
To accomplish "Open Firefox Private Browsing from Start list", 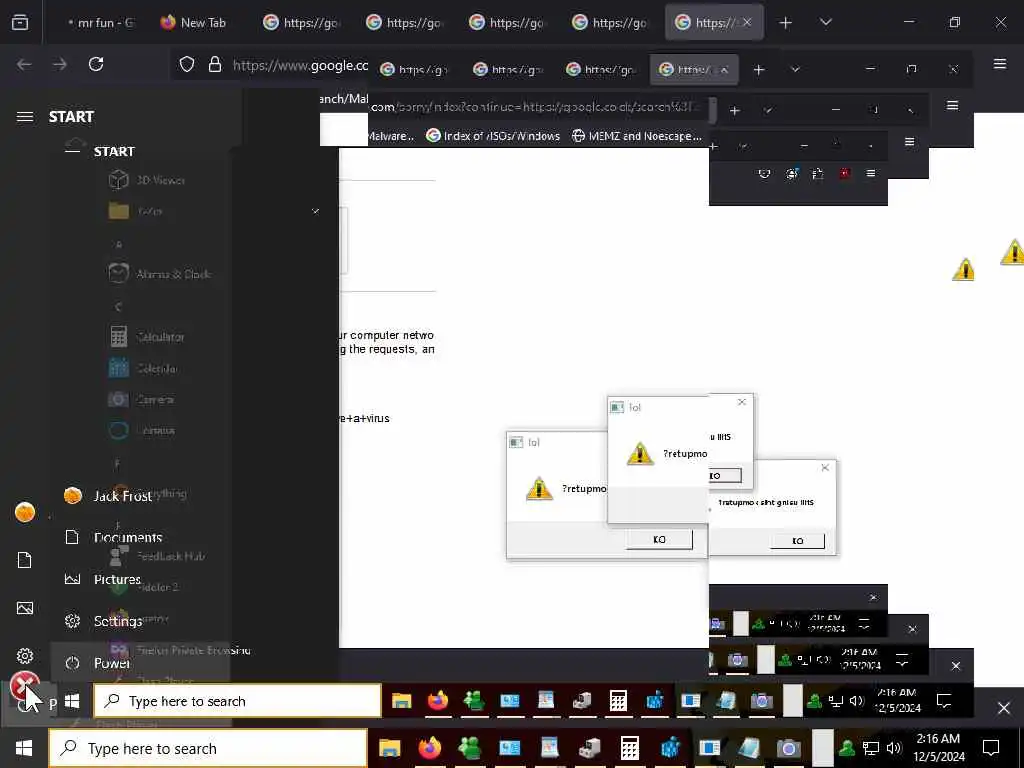I will click(x=180, y=650).
